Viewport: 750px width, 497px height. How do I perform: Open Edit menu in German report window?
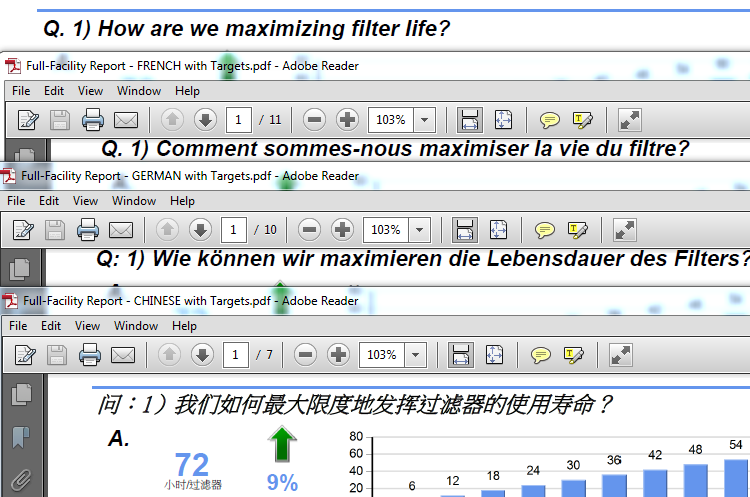(x=49, y=201)
